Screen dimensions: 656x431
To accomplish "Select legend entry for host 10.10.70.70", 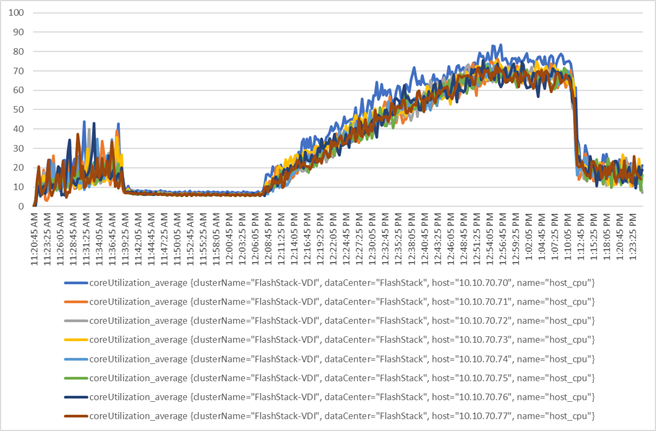I will (x=329, y=283).
